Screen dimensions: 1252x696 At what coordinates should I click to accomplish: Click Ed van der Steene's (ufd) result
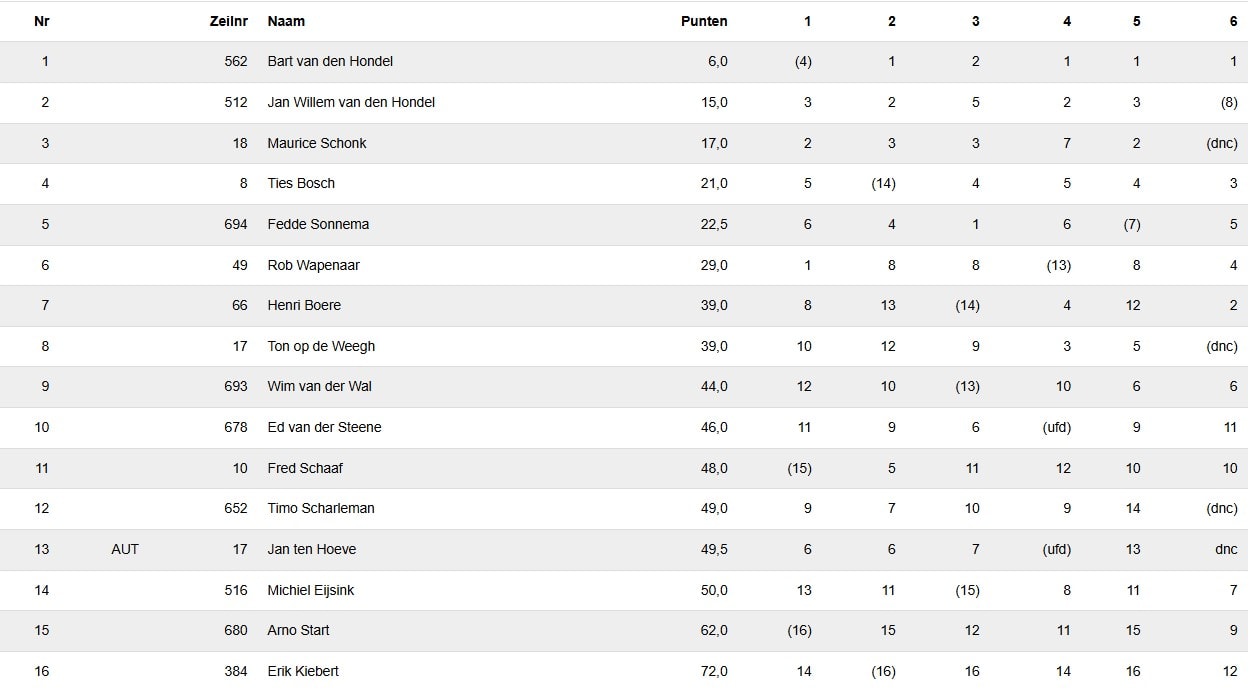coord(1057,427)
